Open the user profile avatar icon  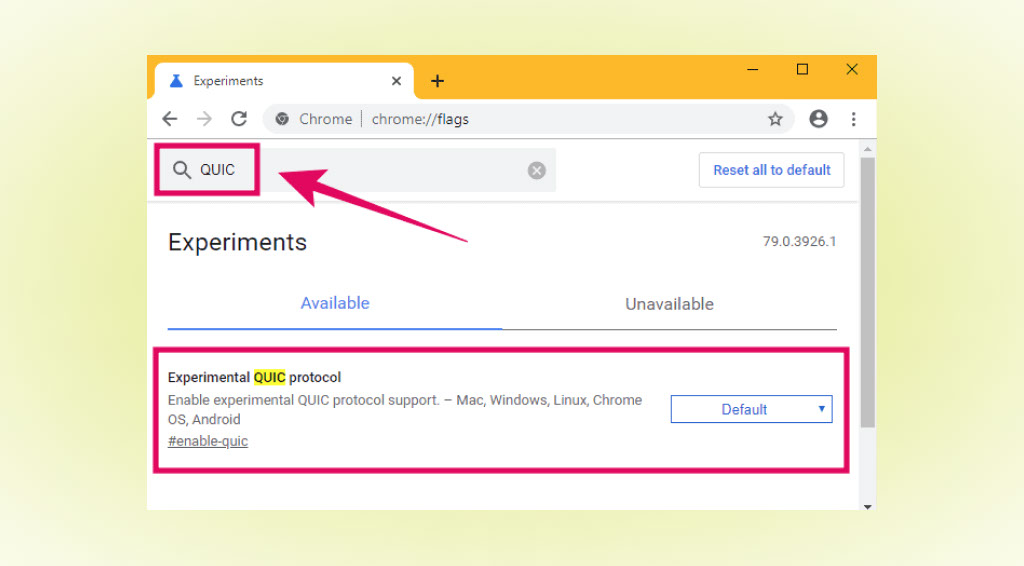(818, 119)
